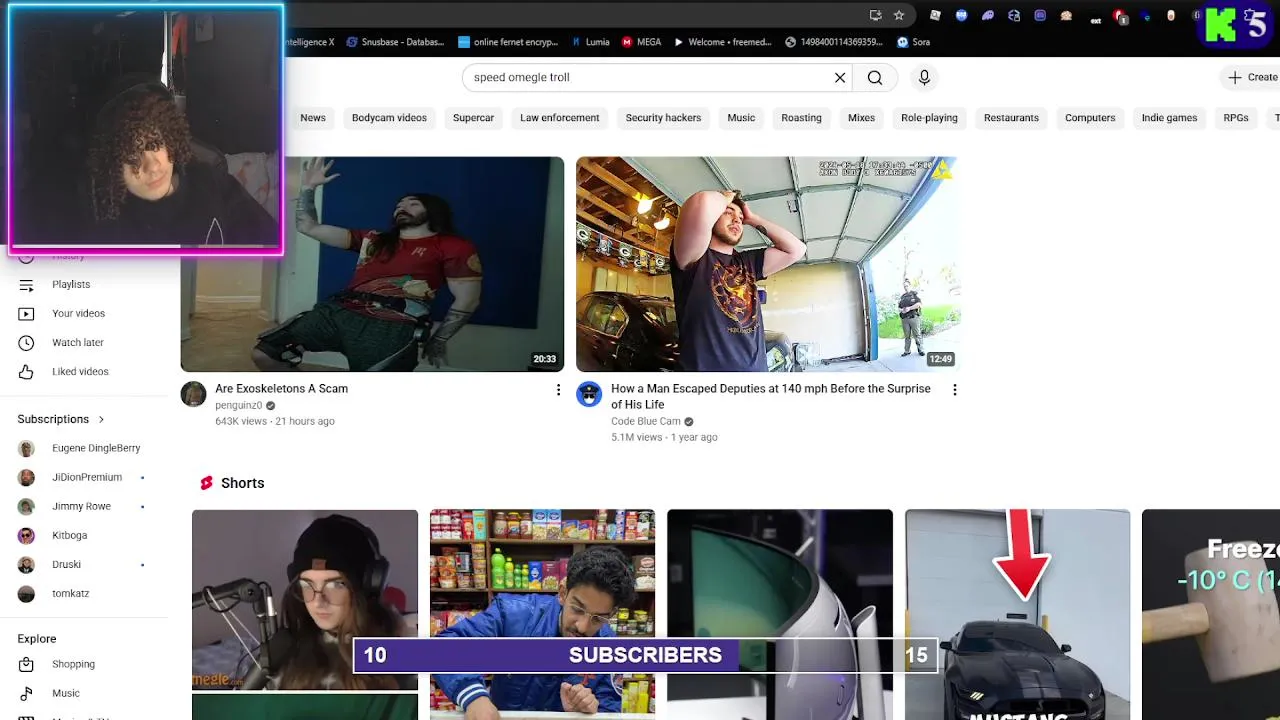Open the Lumia bookmark
The image size is (1280, 720).
590,42
